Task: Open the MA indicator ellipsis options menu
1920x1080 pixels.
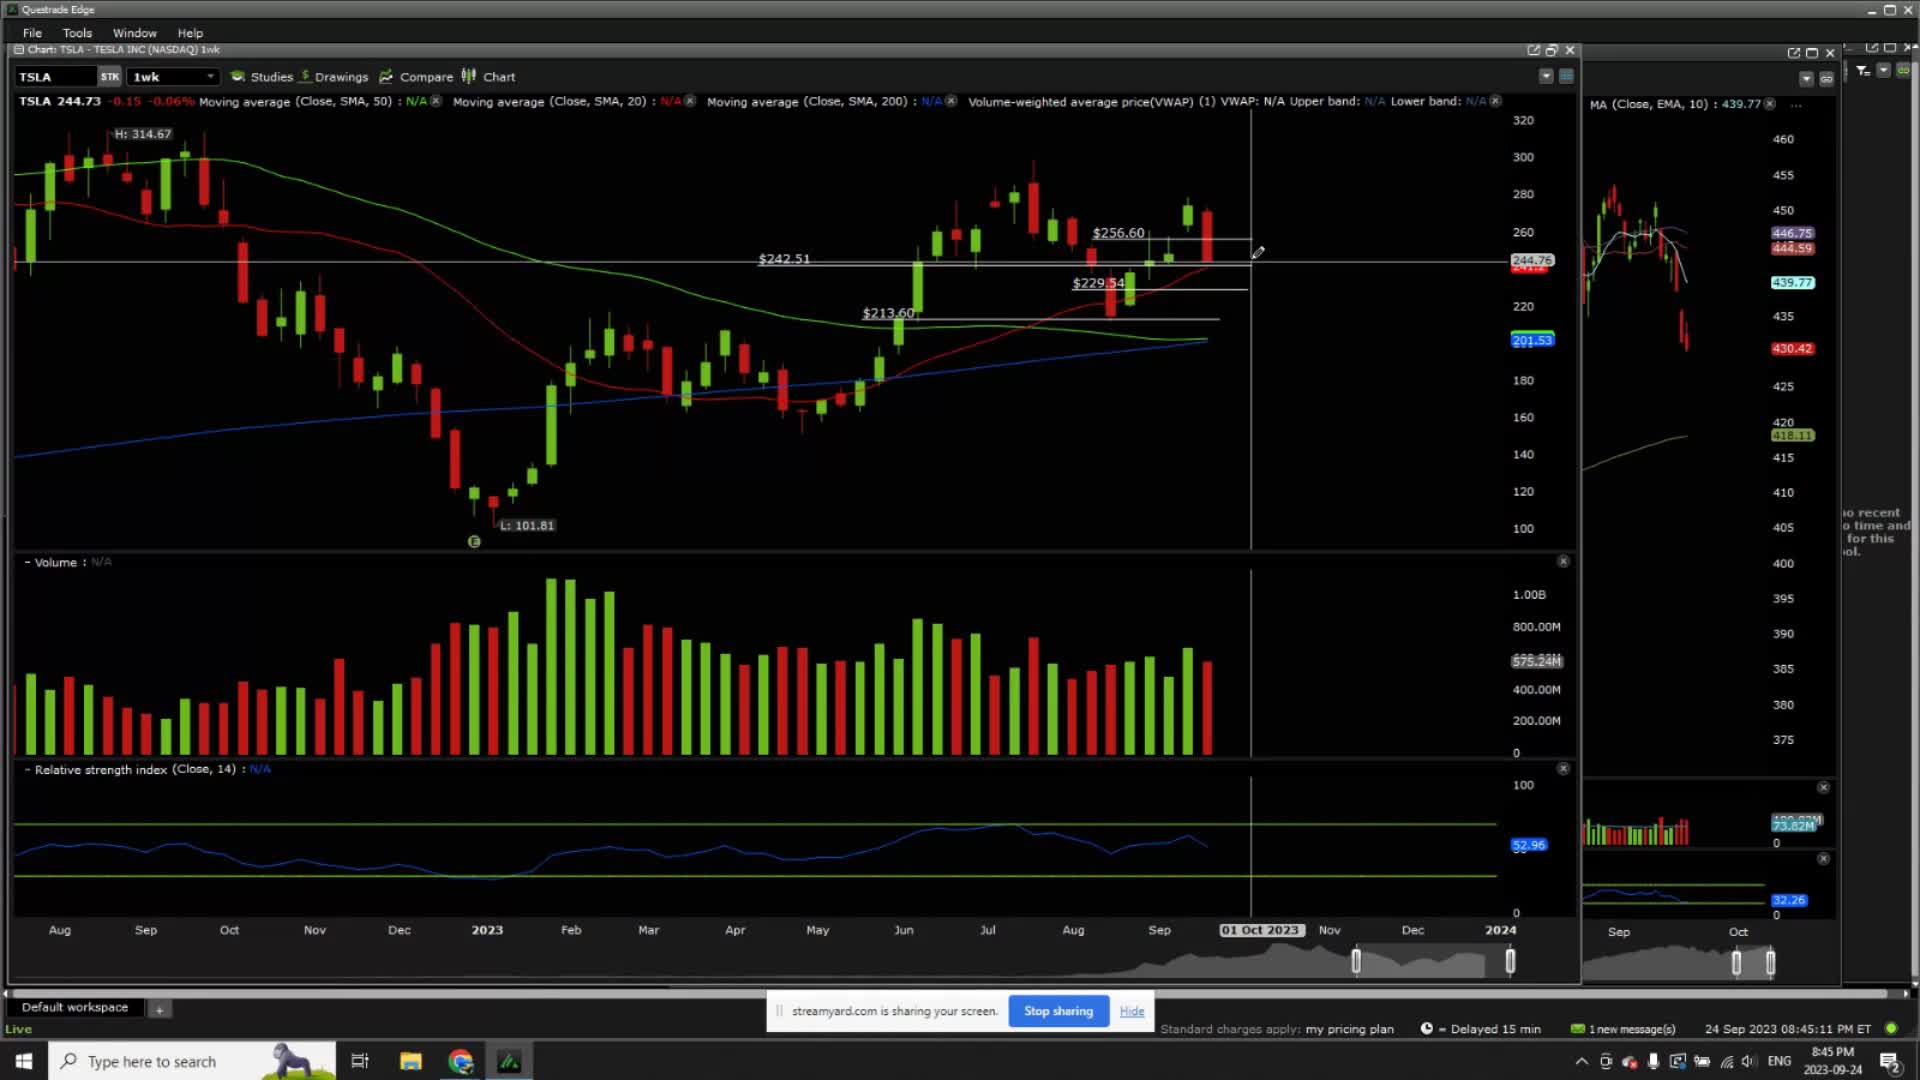Action: (1795, 103)
